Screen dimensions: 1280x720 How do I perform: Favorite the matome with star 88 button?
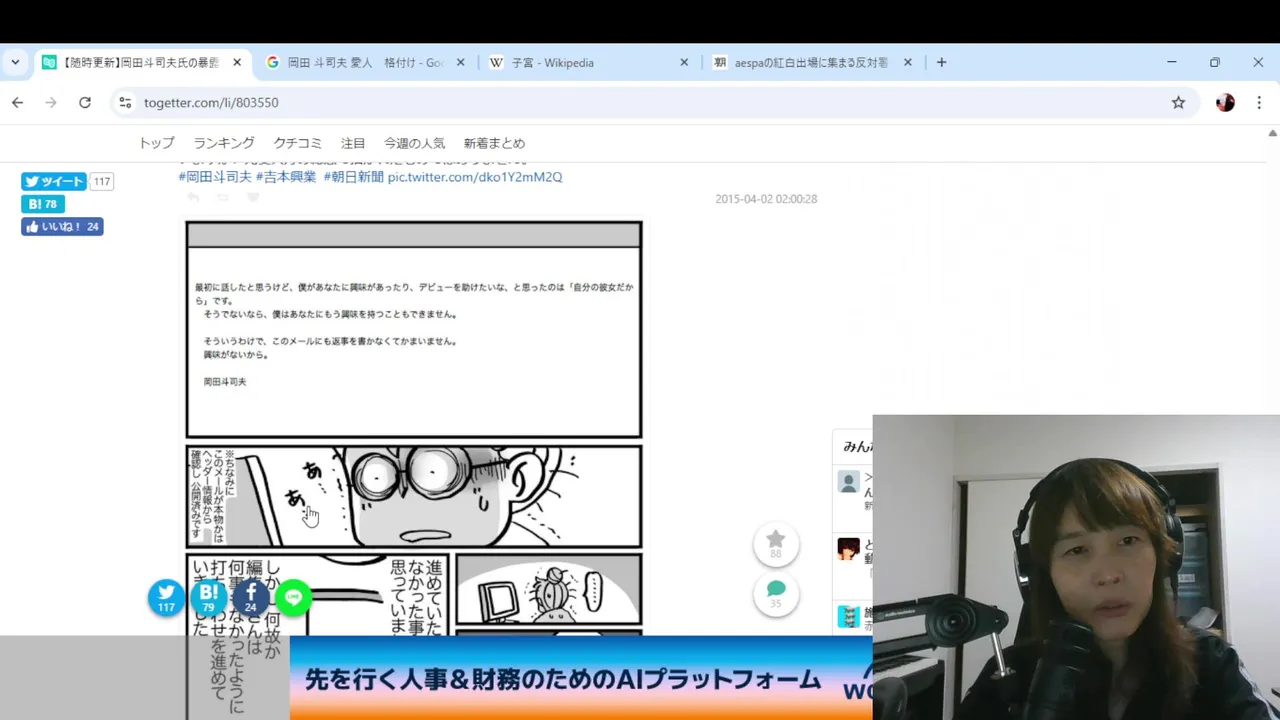(x=776, y=544)
